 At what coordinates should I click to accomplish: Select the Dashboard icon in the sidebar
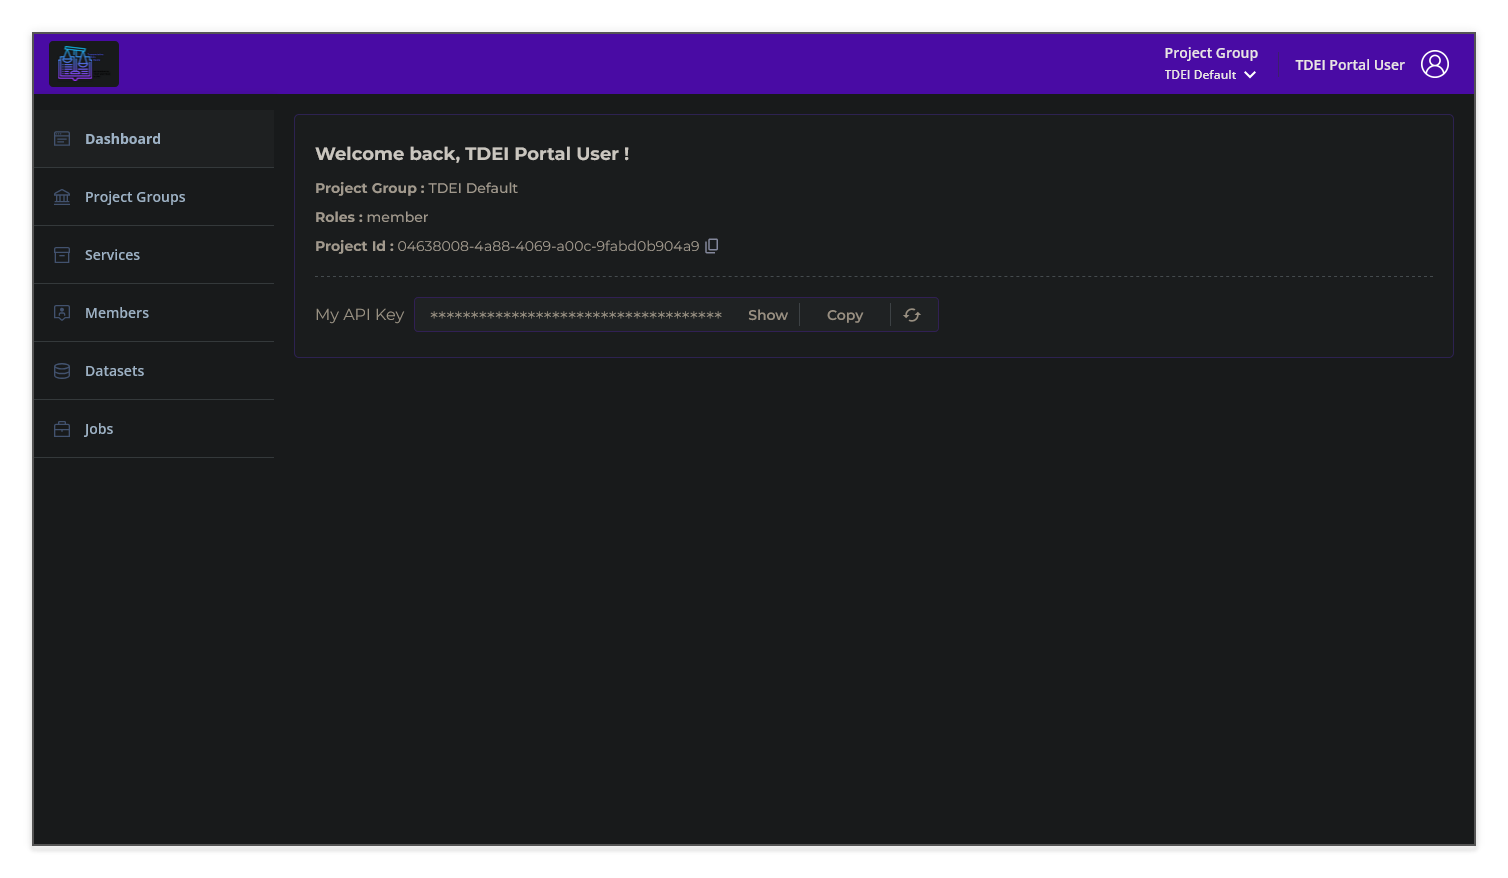tap(61, 138)
